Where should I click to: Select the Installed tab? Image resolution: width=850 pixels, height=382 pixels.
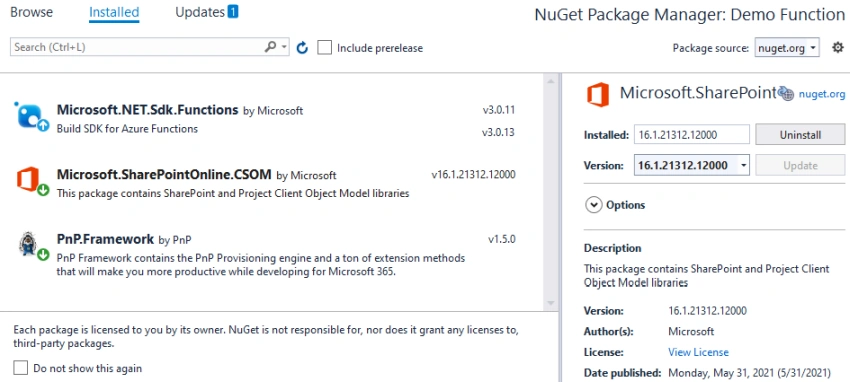pos(114,12)
